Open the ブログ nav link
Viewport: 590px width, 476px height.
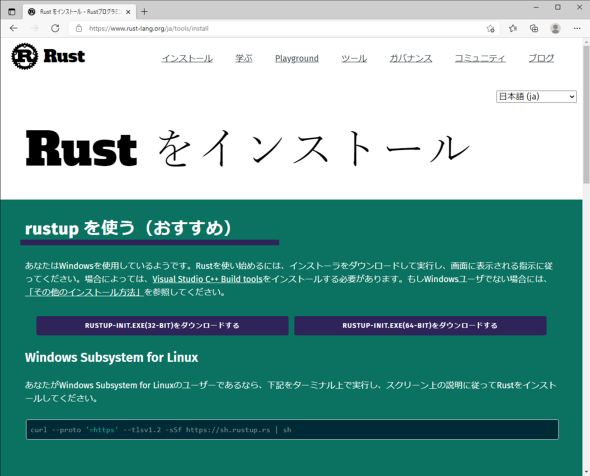(x=541, y=59)
